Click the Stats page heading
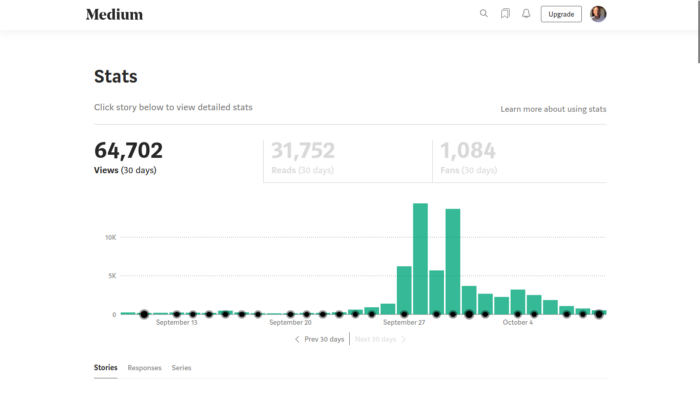The height and width of the screenshot is (393, 700). (x=116, y=76)
